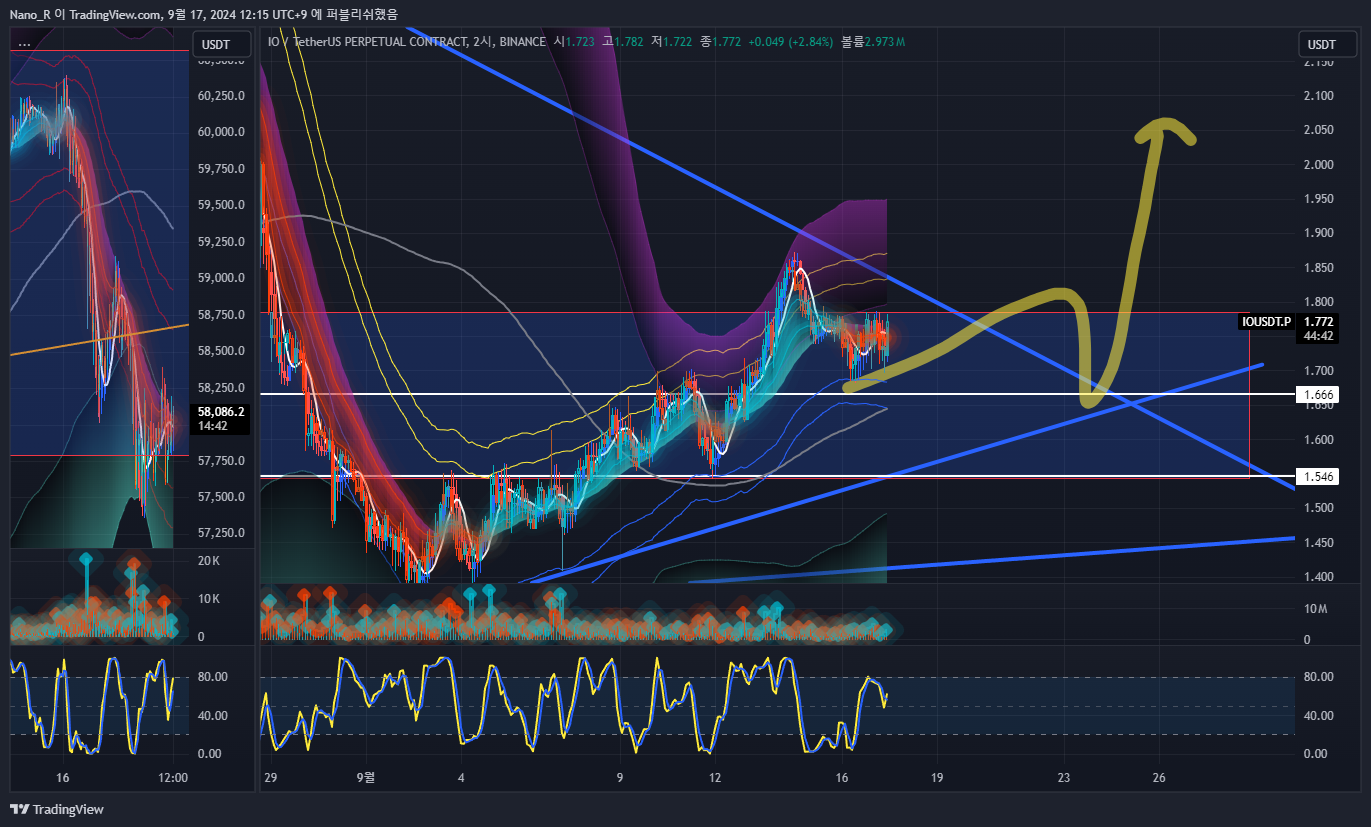This screenshot has width=1371, height=827.
Task: Click the low value 1.722 in the legend
Action: click(676, 42)
